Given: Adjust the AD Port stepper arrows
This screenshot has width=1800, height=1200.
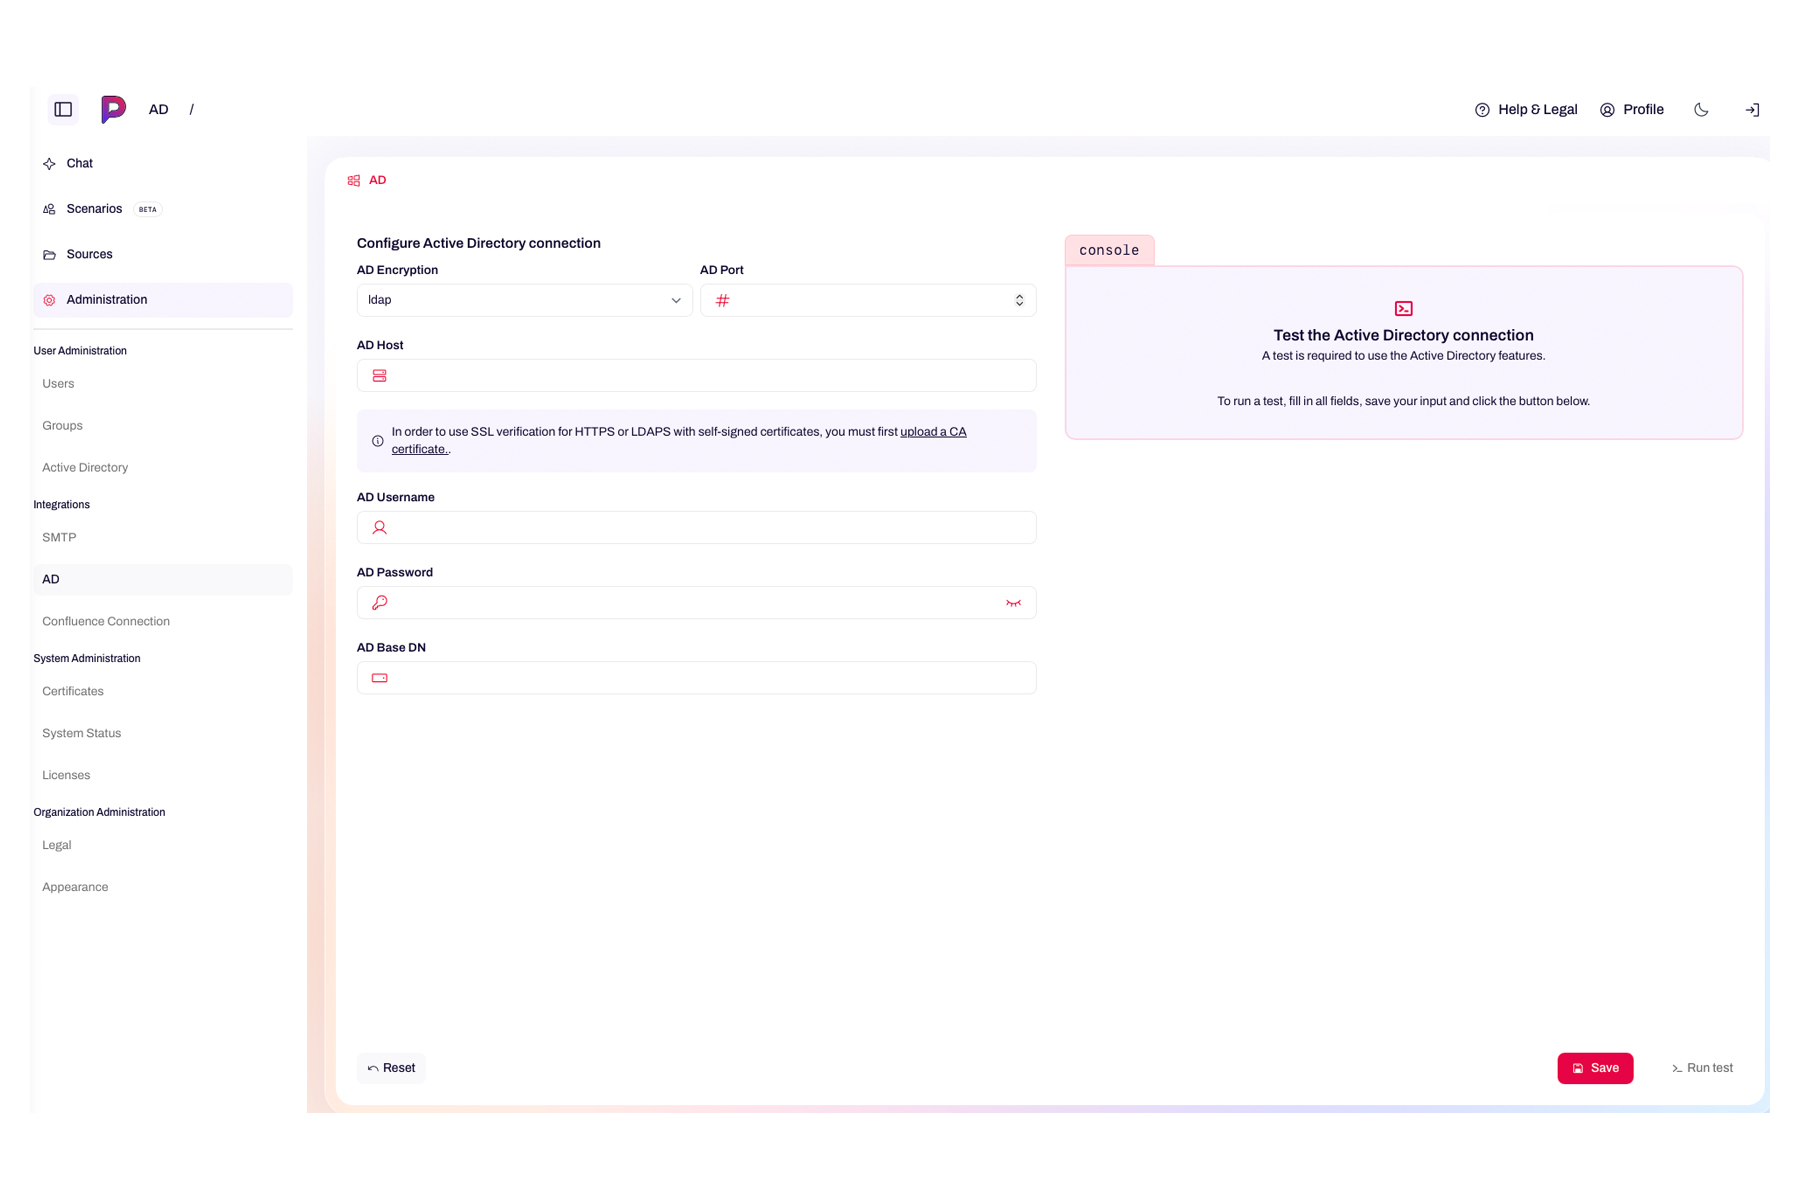Looking at the screenshot, I should pos(1019,300).
